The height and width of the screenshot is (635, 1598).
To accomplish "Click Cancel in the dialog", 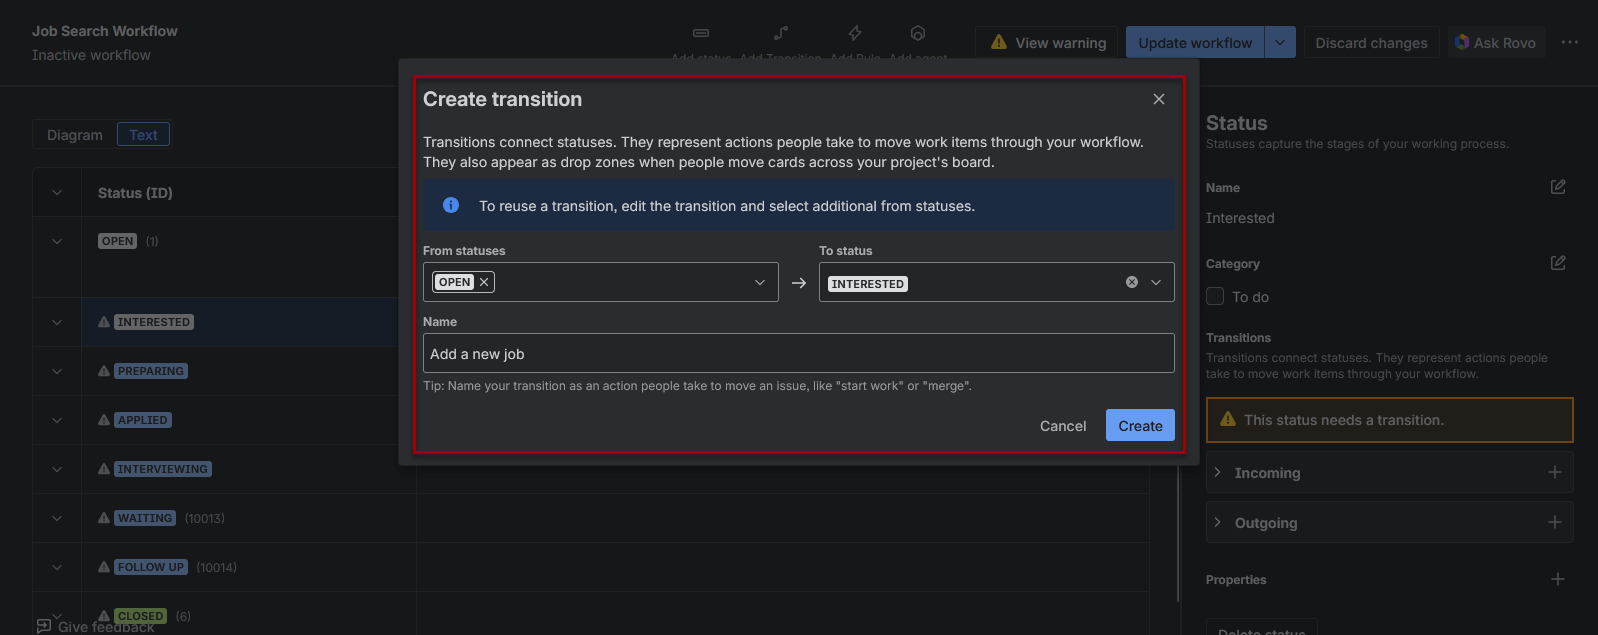I will coord(1062,425).
